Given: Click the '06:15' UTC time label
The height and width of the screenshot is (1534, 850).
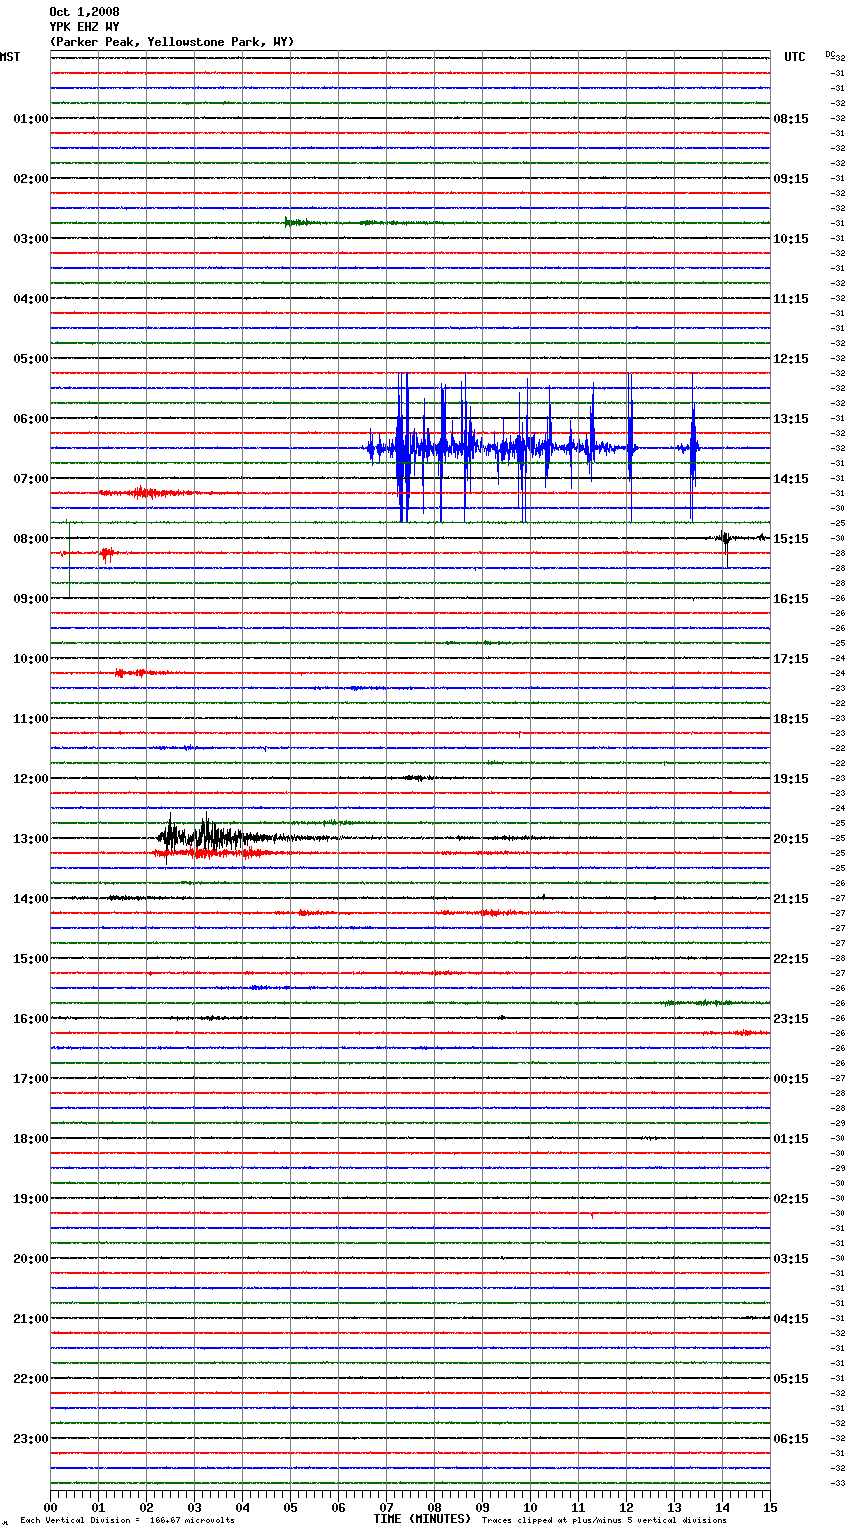Looking at the screenshot, I should (x=791, y=1439).
